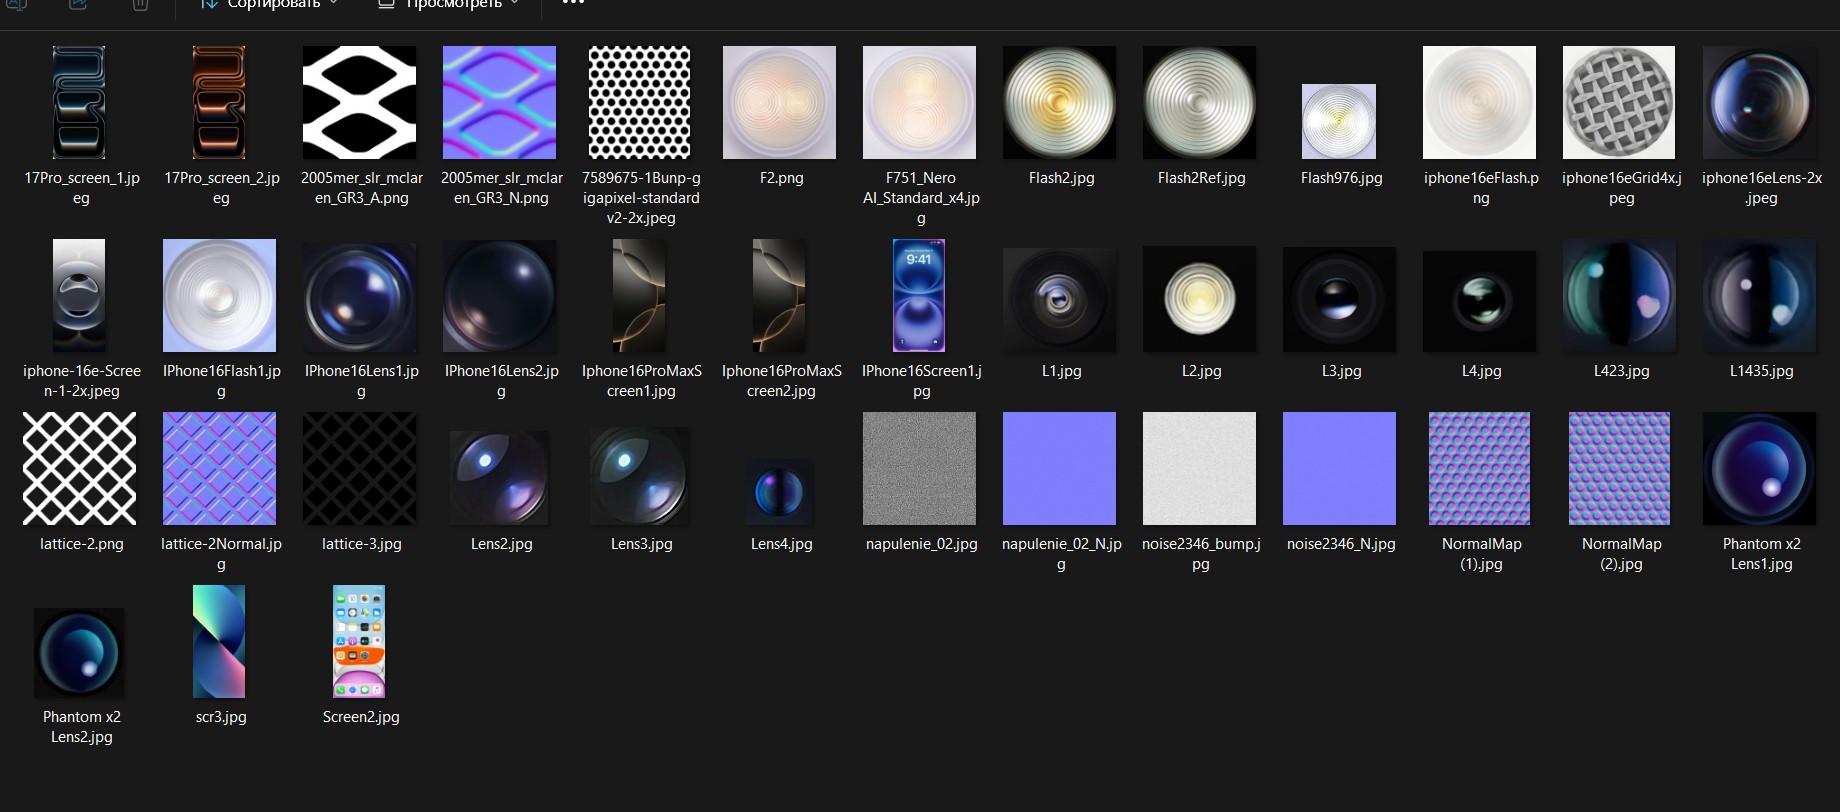Select the Flash2.jpg thumbnail
This screenshot has width=1840, height=812.
(1060, 103)
